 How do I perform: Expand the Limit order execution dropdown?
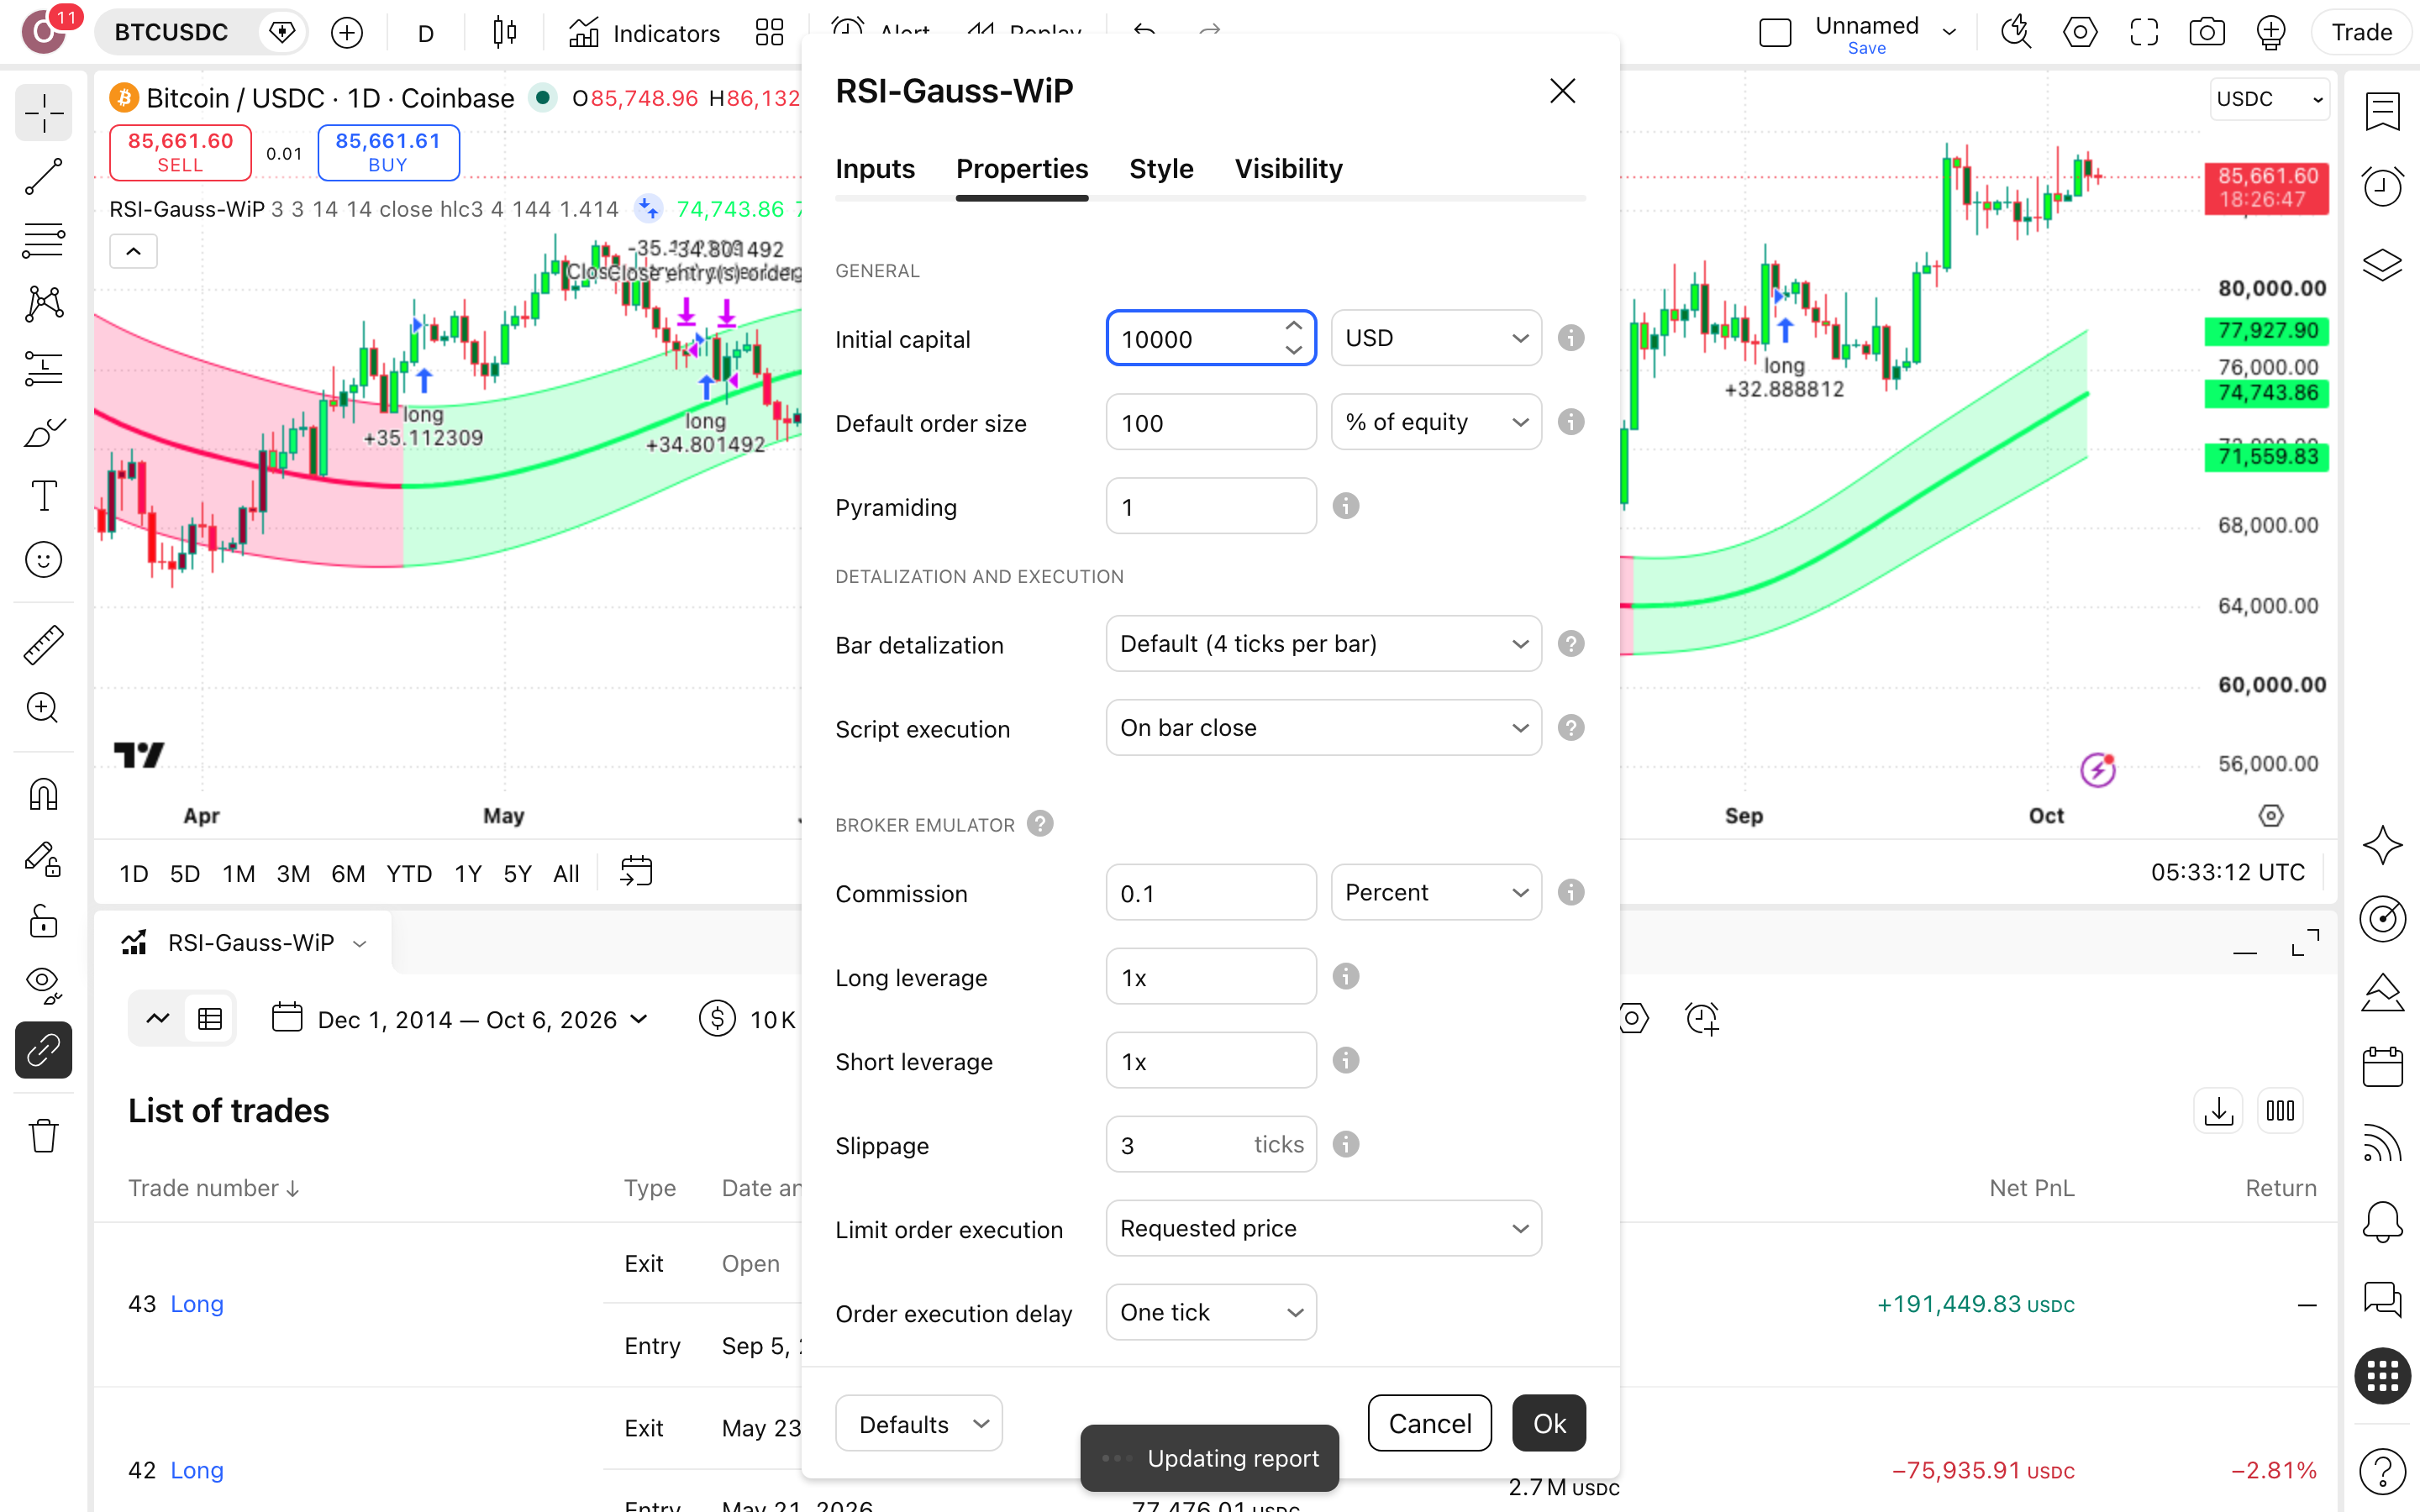point(1324,1228)
